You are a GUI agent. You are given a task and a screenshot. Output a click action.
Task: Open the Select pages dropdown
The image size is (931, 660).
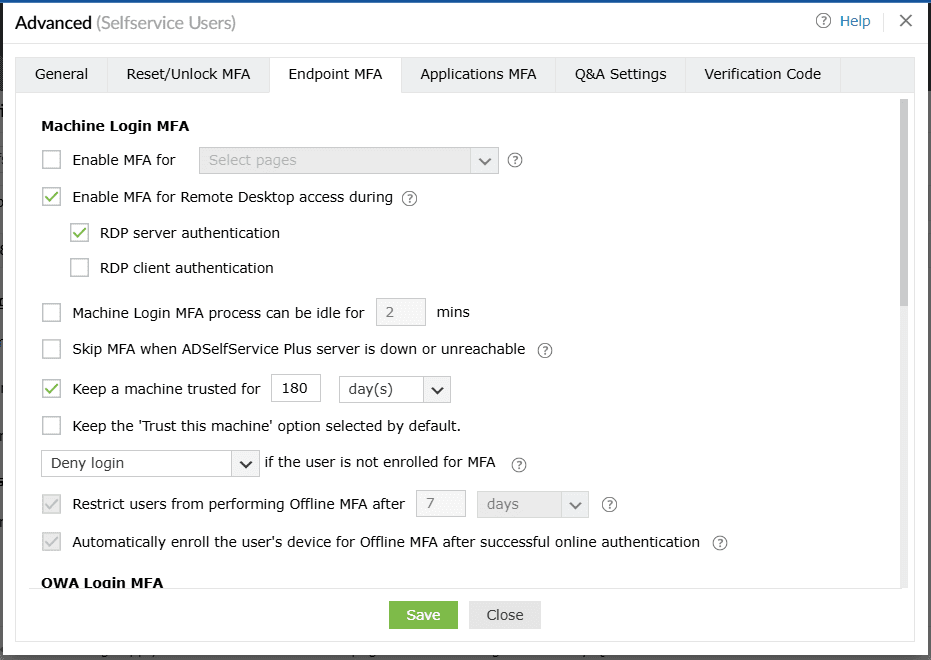point(349,160)
